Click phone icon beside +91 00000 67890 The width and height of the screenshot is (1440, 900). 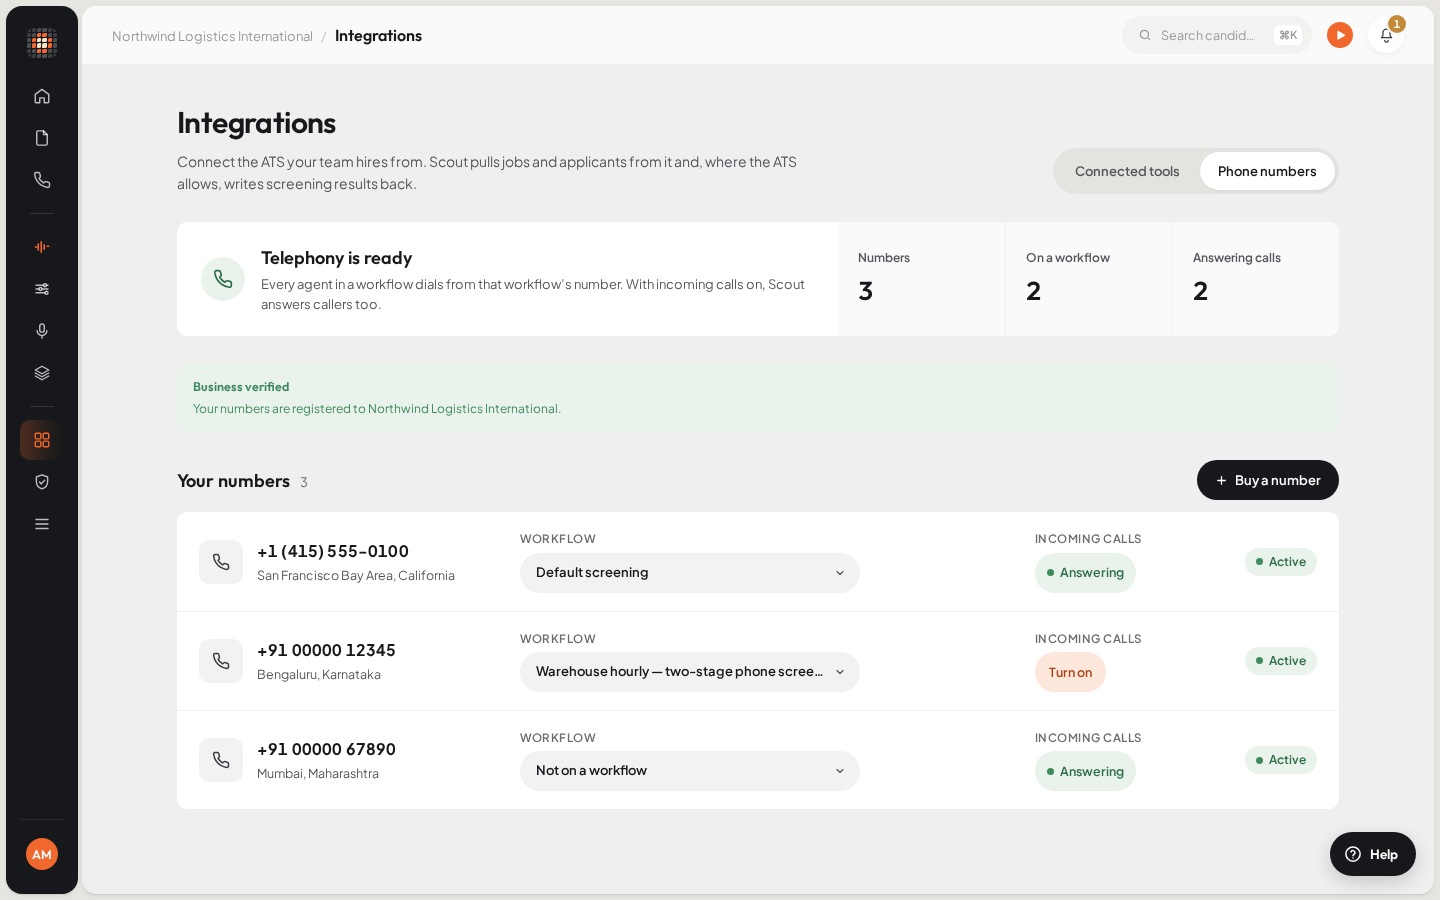click(221, 760)
